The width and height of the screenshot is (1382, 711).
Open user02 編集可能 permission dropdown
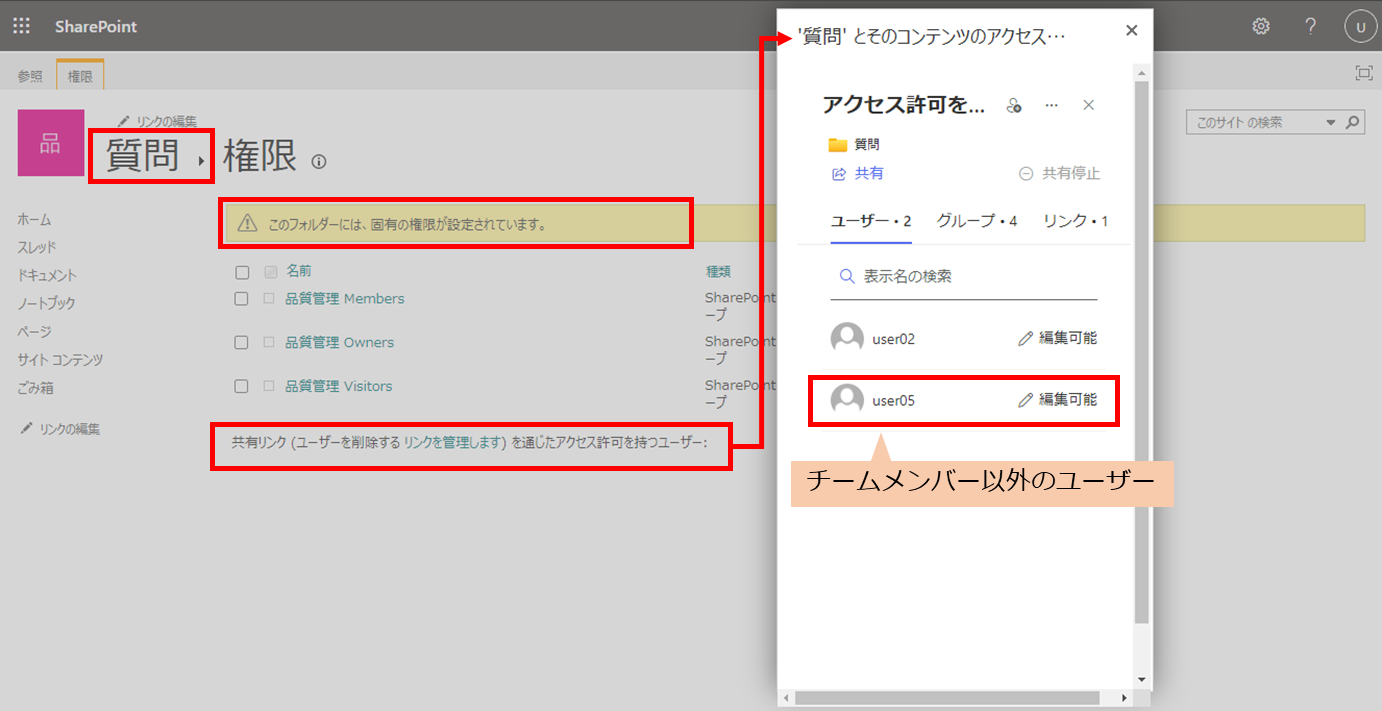pos(1057,339)
